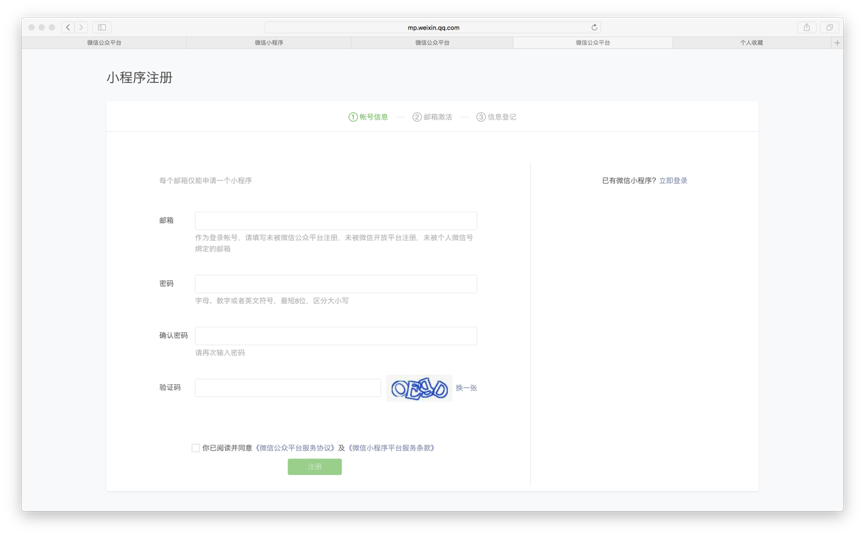Focus the 密码 input field

coord(336,284)
